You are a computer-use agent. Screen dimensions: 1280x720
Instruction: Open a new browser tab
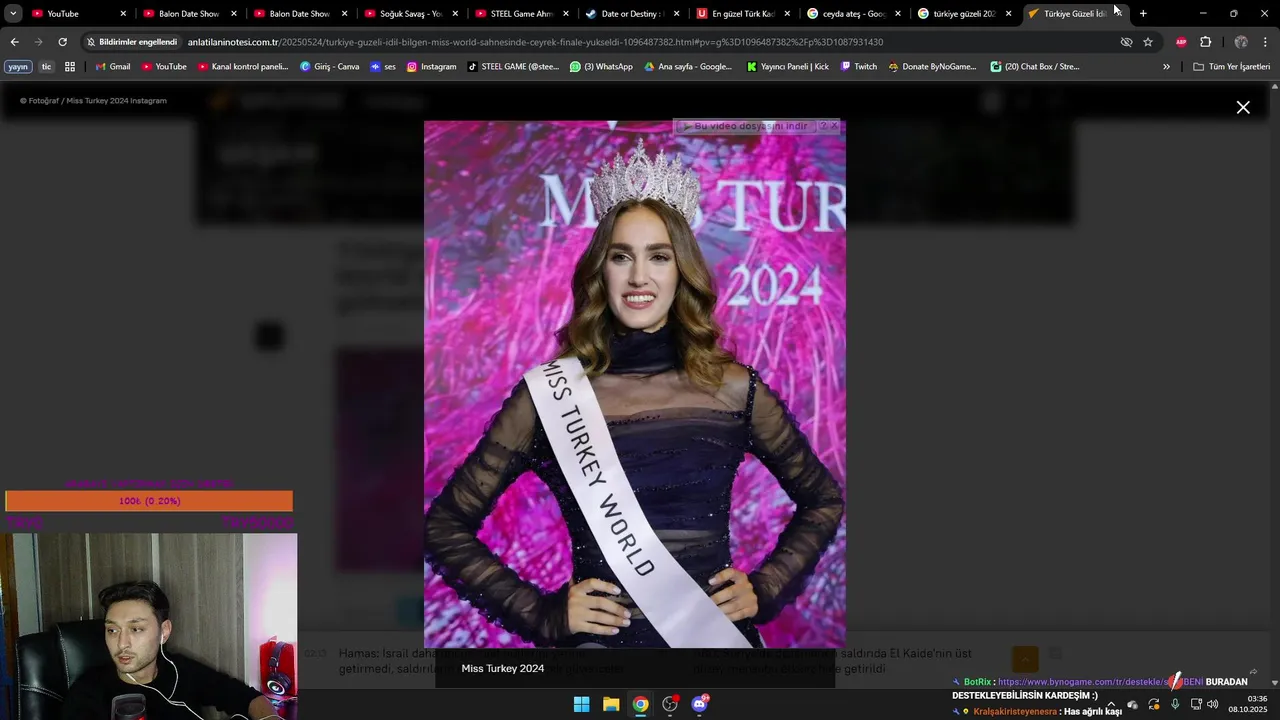(1143, 13)
